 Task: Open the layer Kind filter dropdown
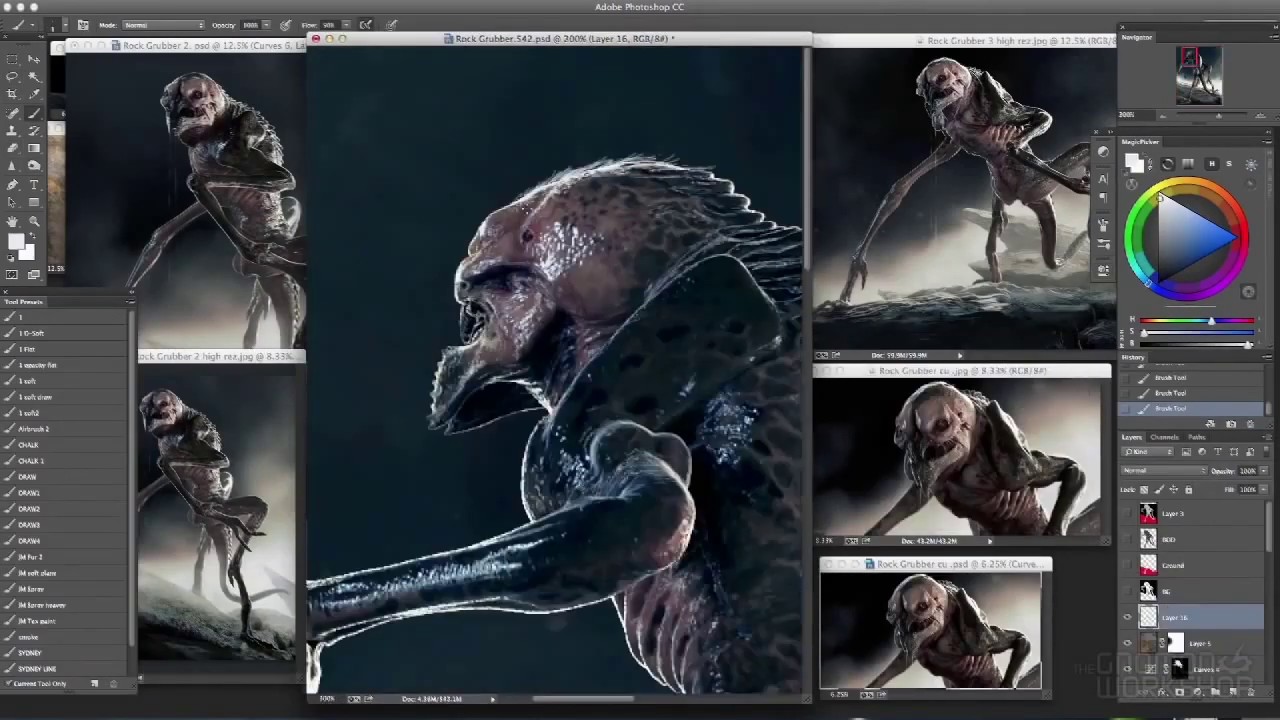tap(1147, 452)
